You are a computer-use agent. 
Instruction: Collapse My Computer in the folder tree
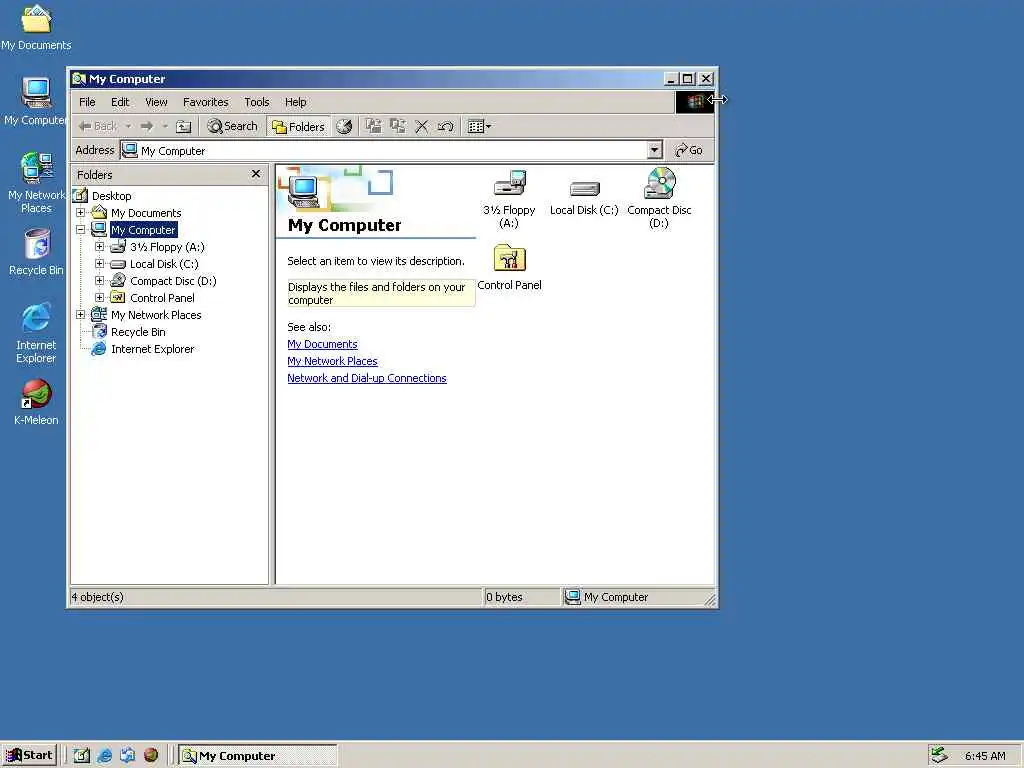coord(80,229)
